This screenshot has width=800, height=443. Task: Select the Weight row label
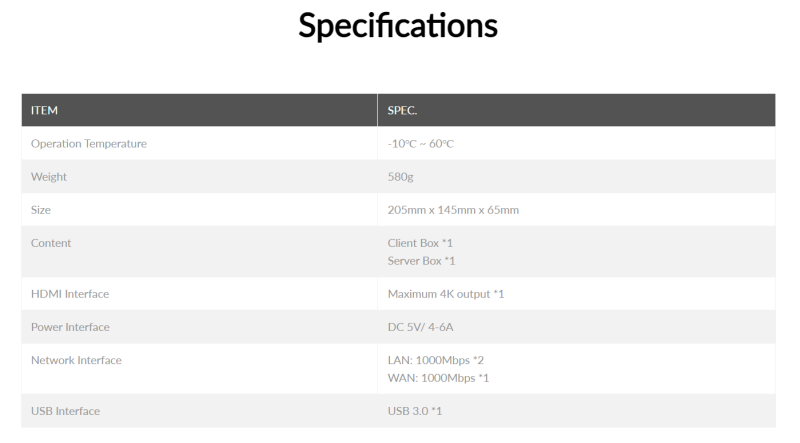point(49,177)
